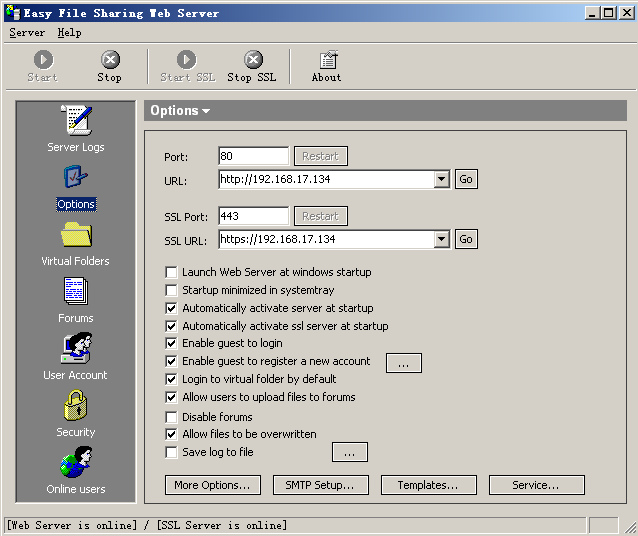Open the About dialog icon
638x536 pixels.
pyautogui.click(x=328, y=60)
